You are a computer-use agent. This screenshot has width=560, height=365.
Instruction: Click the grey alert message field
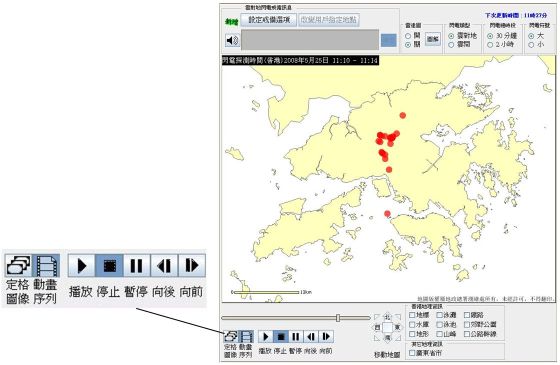pyautogui.click(x=310, y=40)
